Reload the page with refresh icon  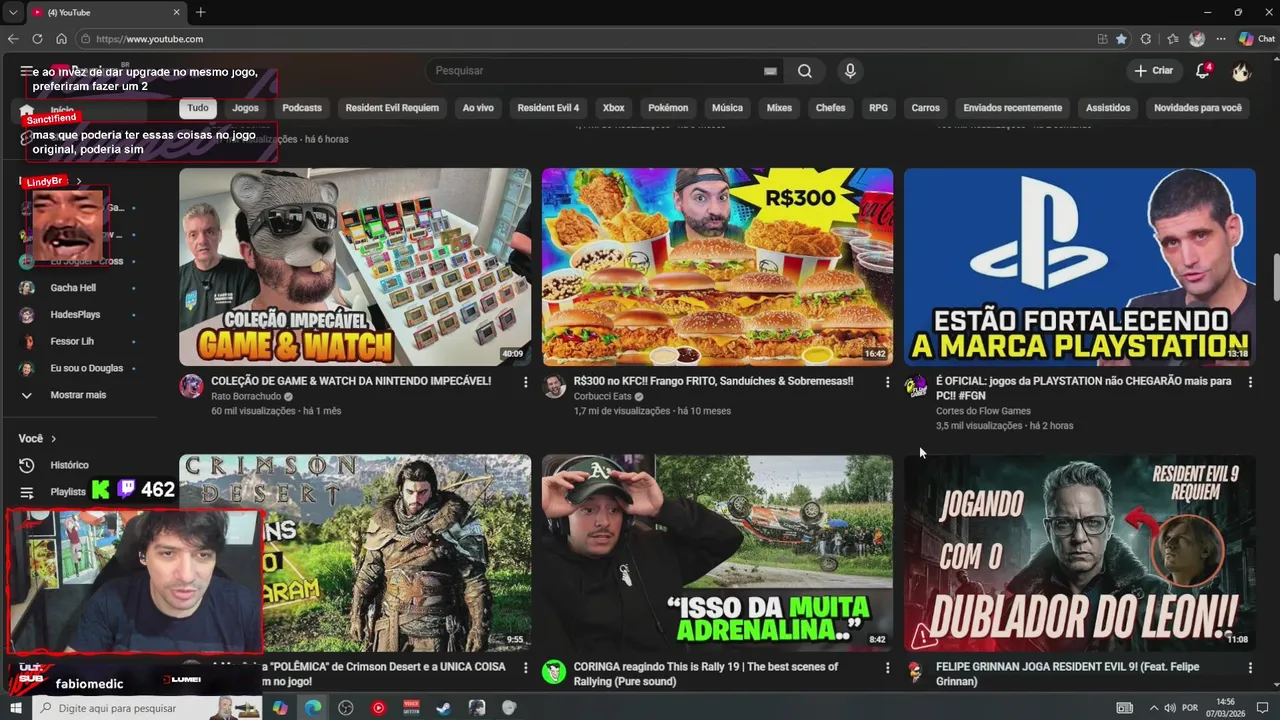[x=37, y=39]
